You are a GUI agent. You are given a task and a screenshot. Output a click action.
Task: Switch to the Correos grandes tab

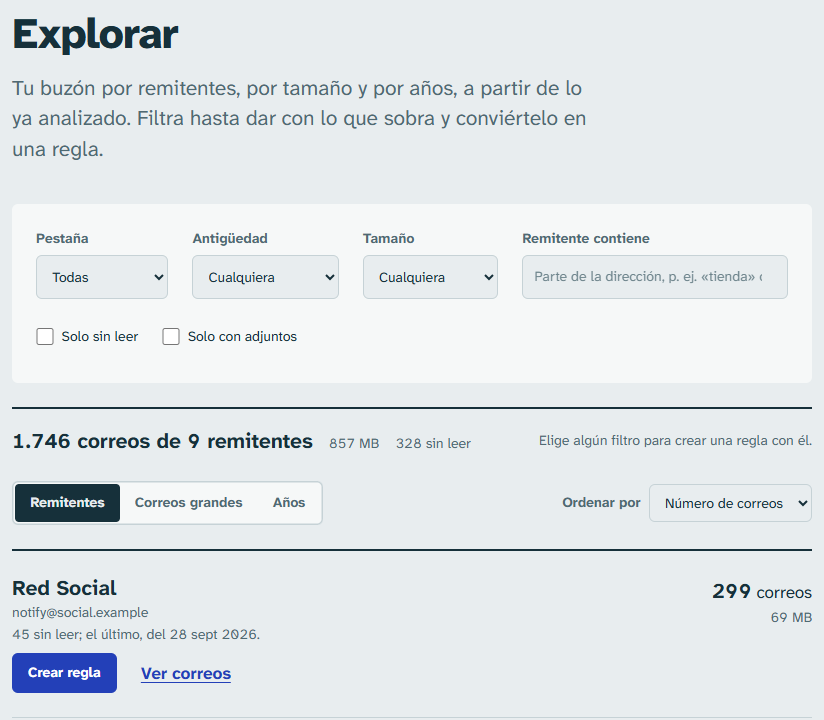coord(188,503)
